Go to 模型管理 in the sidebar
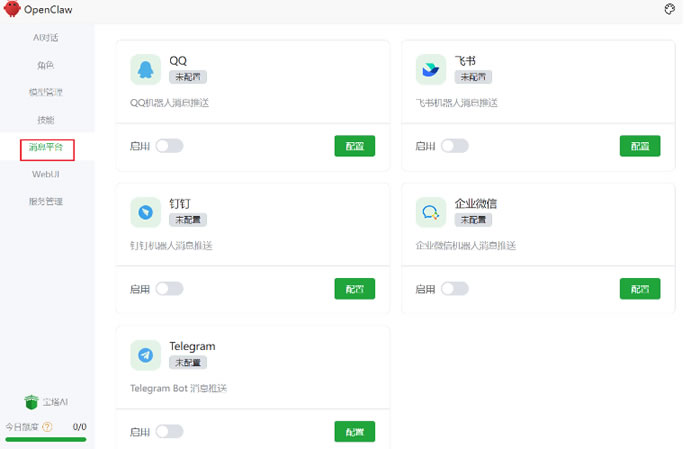Image resolution: width=700 pixels, height=449 pixels. [x=46, y=92]
